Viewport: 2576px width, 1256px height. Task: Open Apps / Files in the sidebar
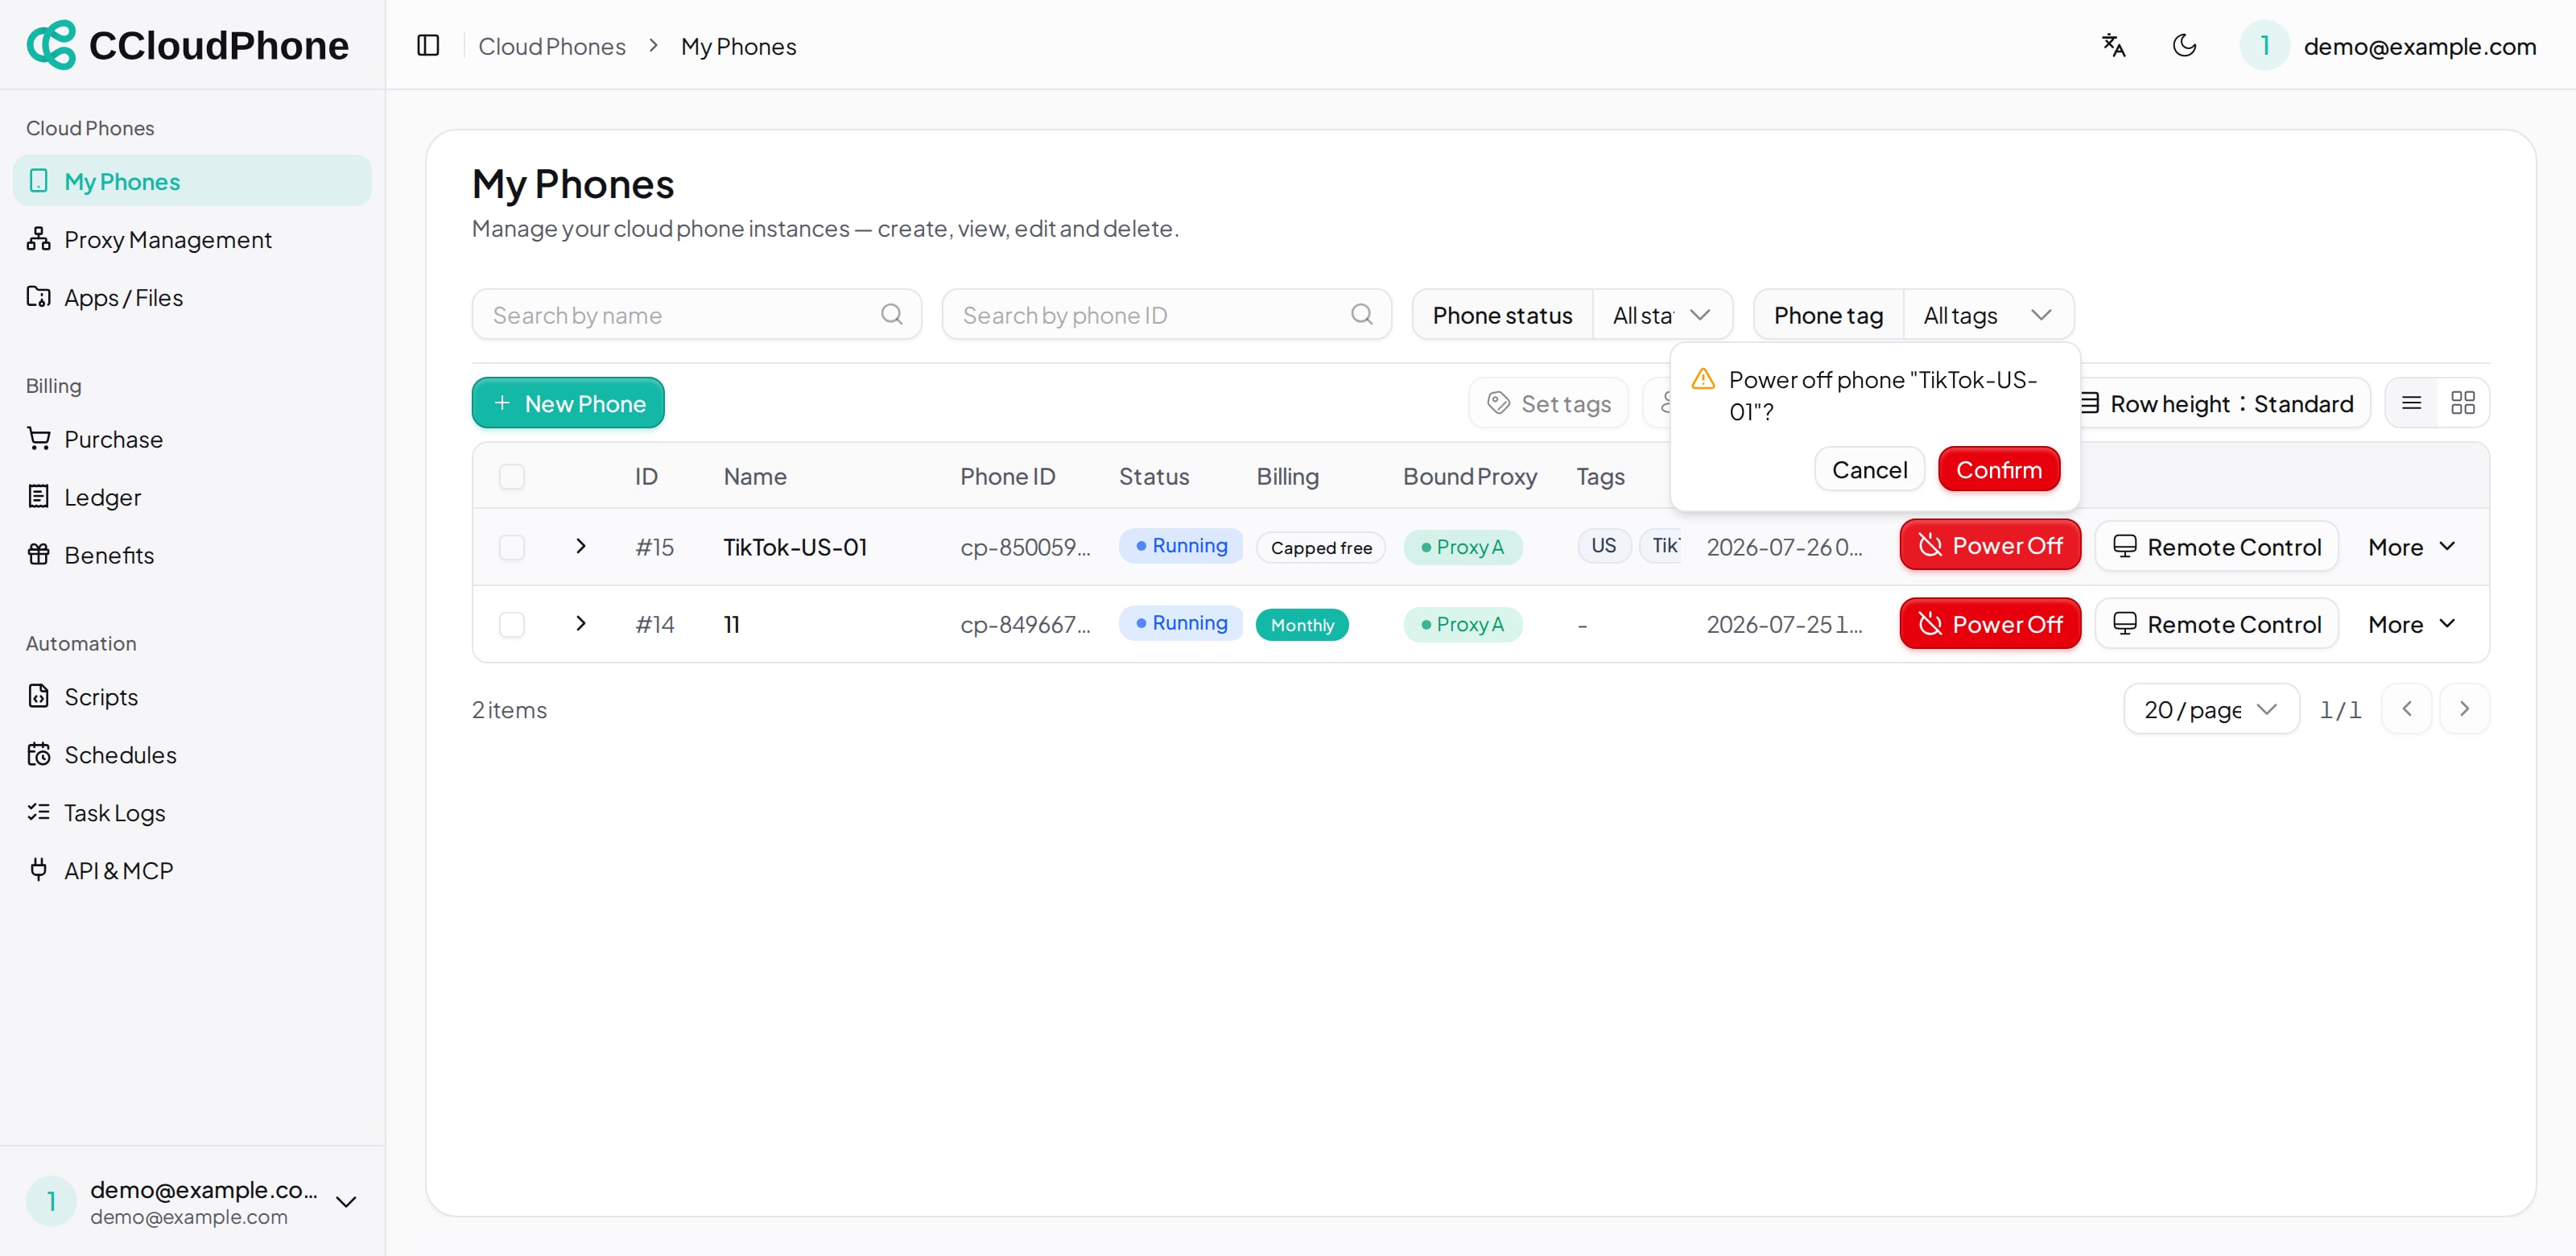click(x=192, y=297)
